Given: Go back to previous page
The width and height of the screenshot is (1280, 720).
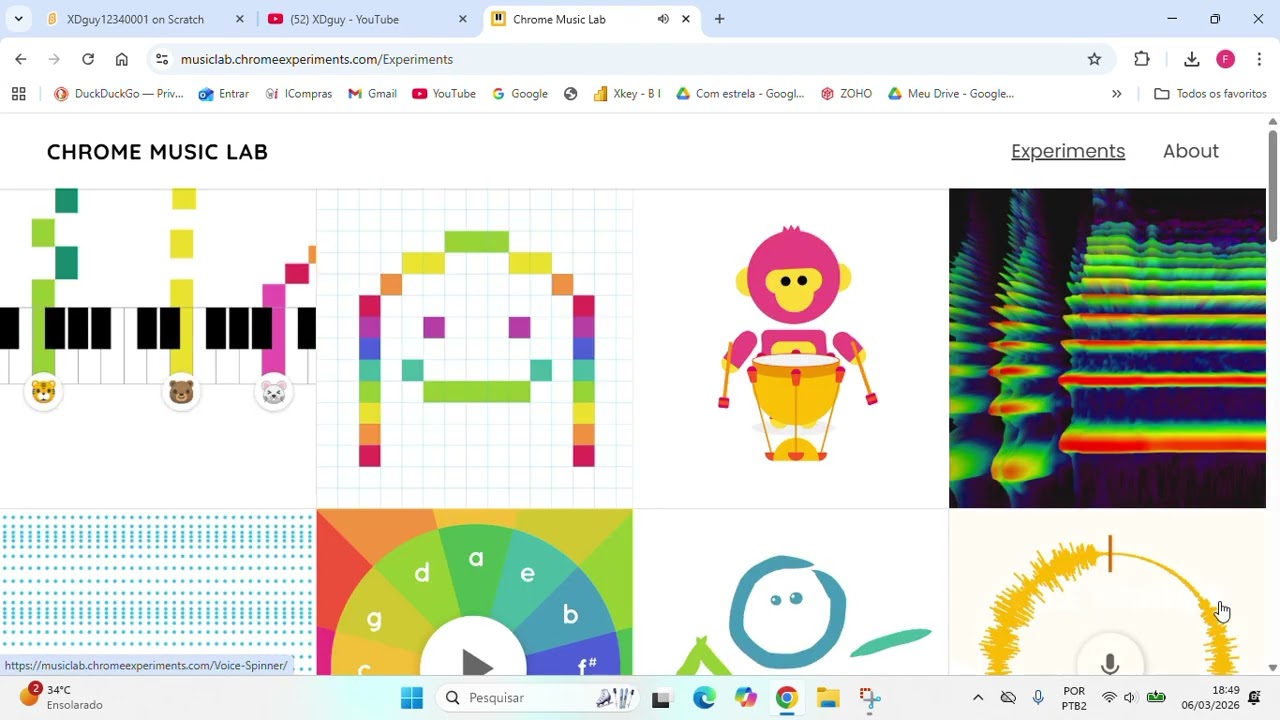Looking at the screenshot, I should (x=21, y=59).
